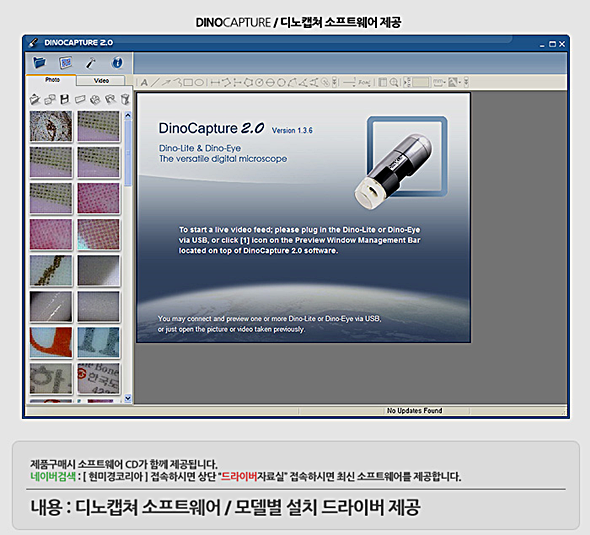Screen dimensions: 590x535
Task: Select the Ellipse drawing tool
Action: (199, 82)
